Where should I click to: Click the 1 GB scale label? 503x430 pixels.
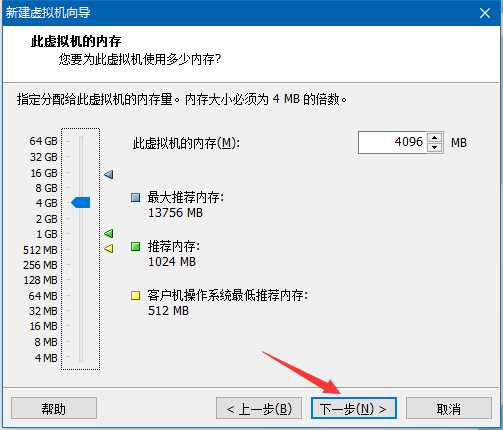point(46,234)
